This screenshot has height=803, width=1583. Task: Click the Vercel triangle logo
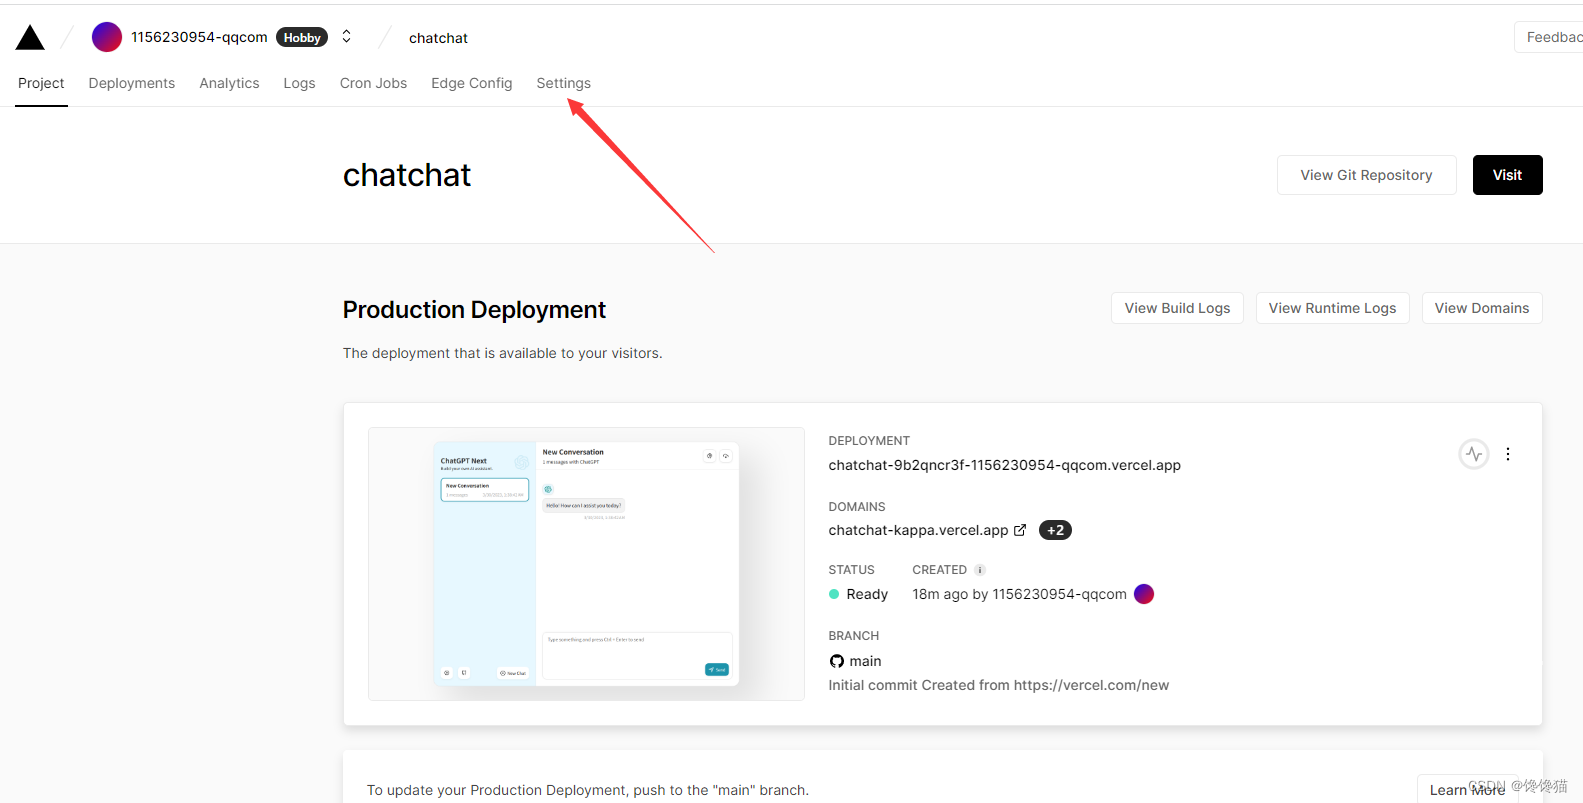pos(30,38)
